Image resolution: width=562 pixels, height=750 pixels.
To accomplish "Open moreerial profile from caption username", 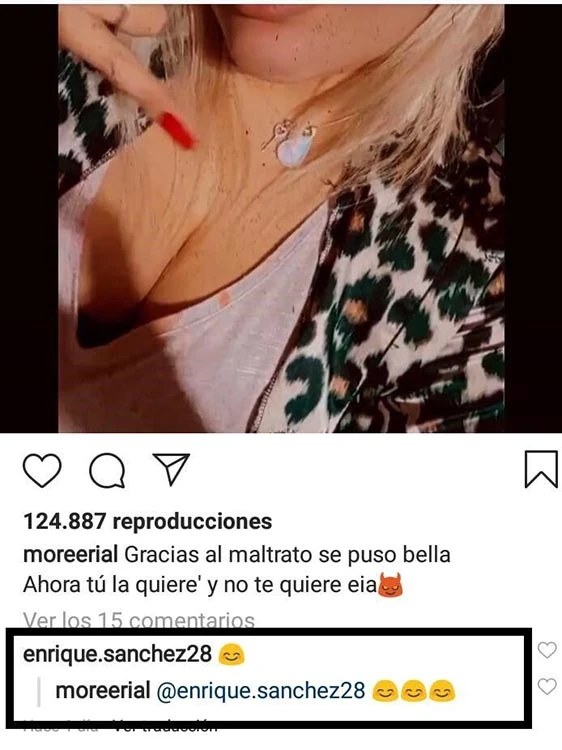I will click(70, 555).
